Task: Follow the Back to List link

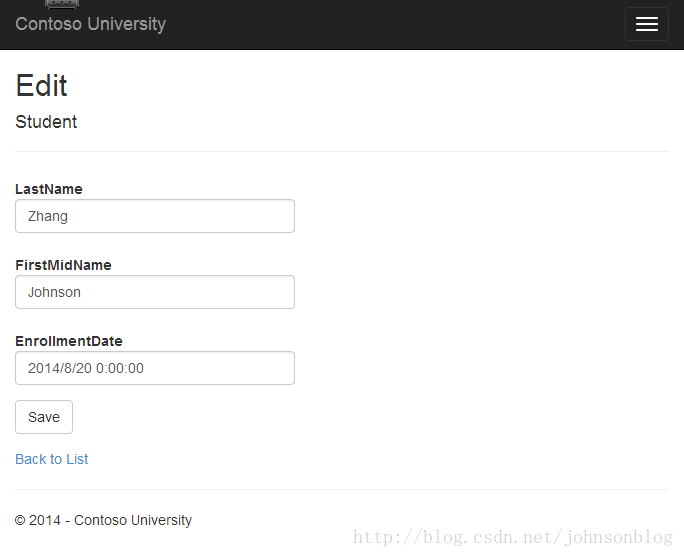Action: tap(51, 459)
